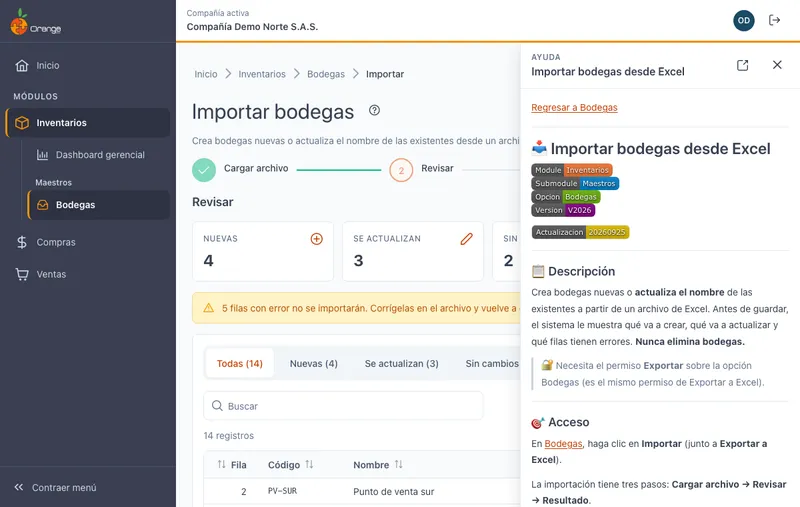Click 'Compañía Demo Norte S.A.S.' company name
Screen dimensions: 800x507
252,27
